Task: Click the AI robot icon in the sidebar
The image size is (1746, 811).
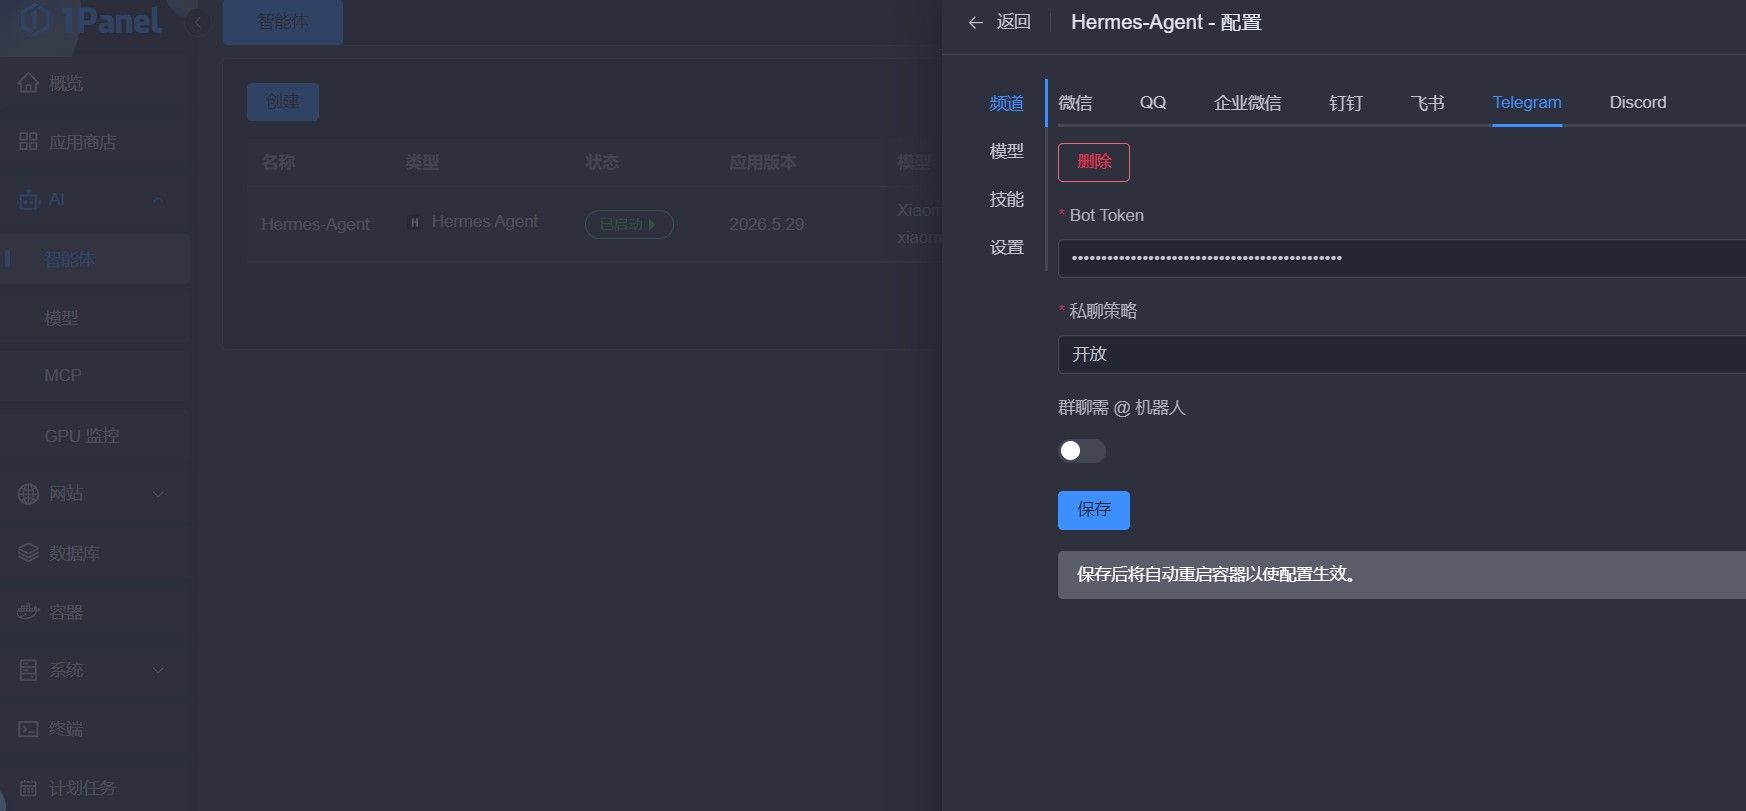Action: pyautogui.click(x=28, y=200)
